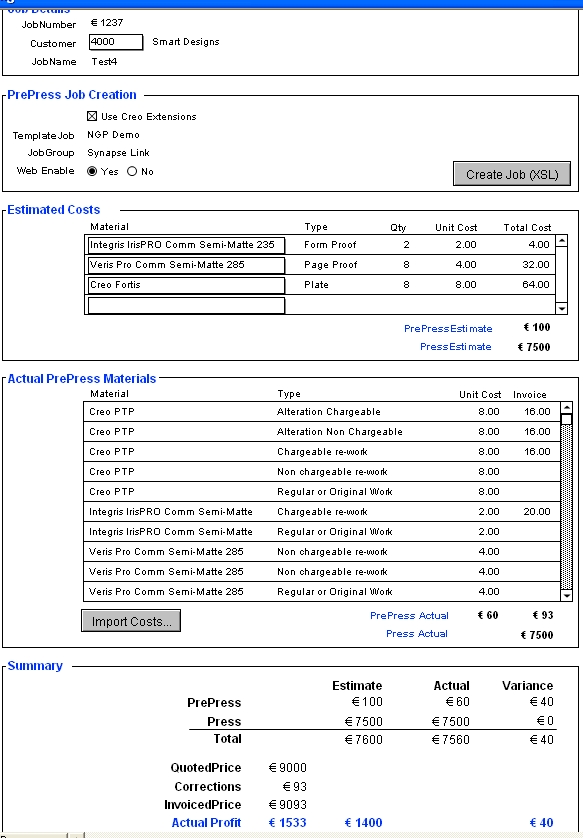Click the 64.00 total cost value
The height and width of the screenshot is (838, 583).
[536, 285]
